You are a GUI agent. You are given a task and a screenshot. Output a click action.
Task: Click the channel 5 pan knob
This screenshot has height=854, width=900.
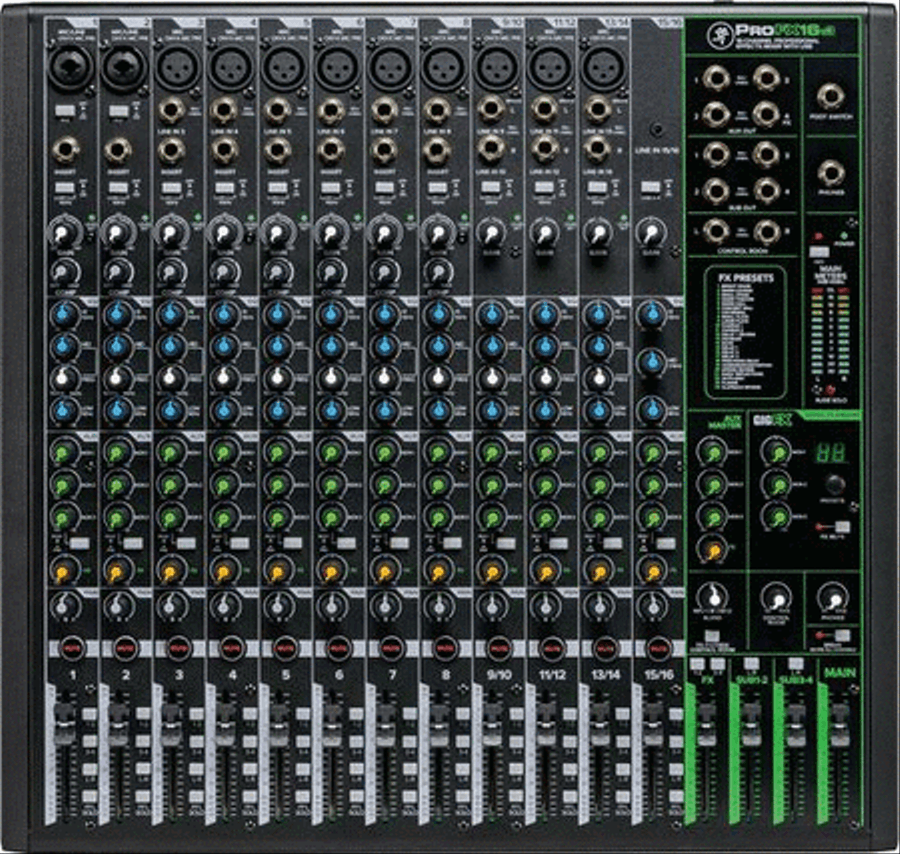[278, 605]
